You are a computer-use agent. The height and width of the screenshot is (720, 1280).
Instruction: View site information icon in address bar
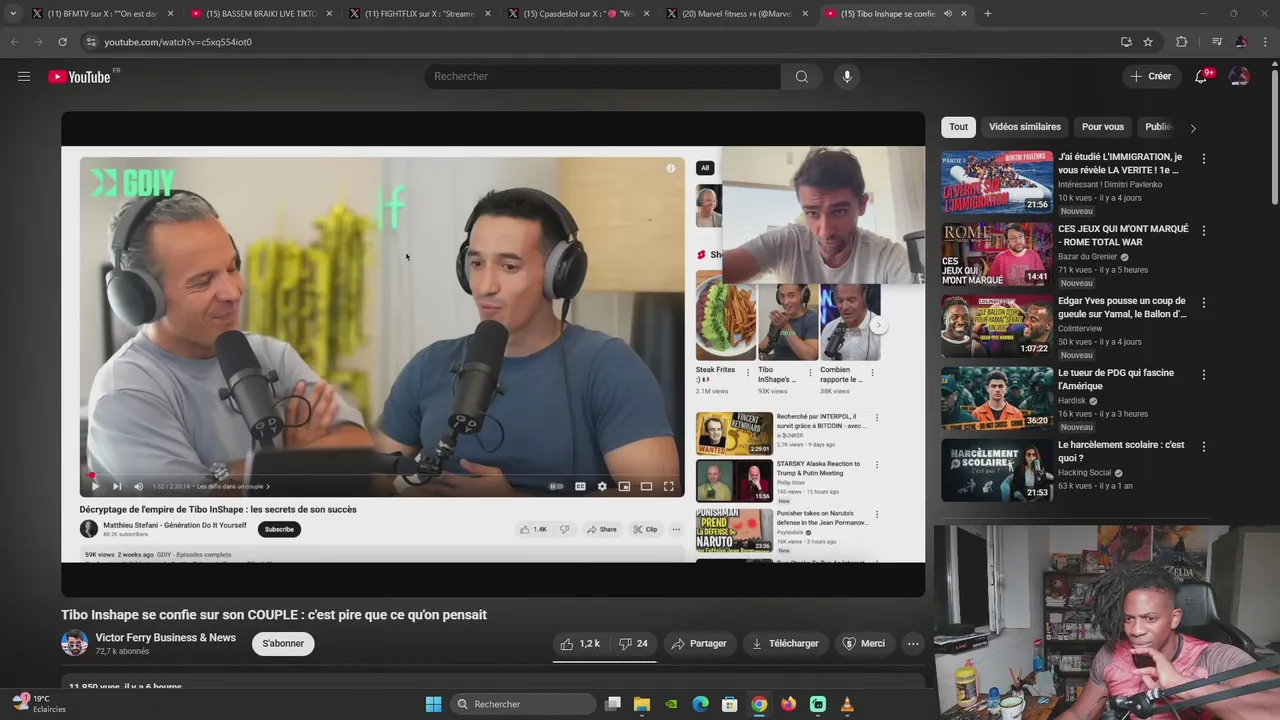(91, 42)
